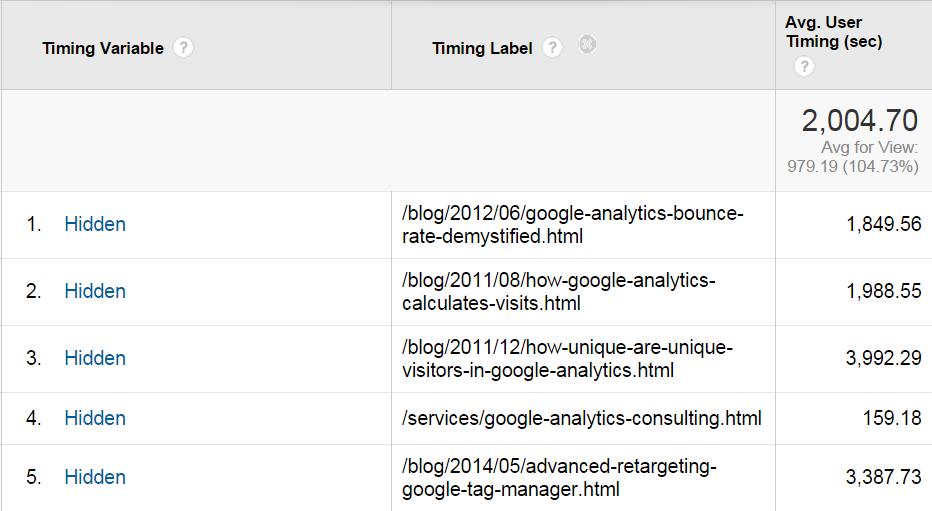Click the 159.18 timing value
Image resolution: width=932 pixels, height=511 pixels.
tap(892, 418)
